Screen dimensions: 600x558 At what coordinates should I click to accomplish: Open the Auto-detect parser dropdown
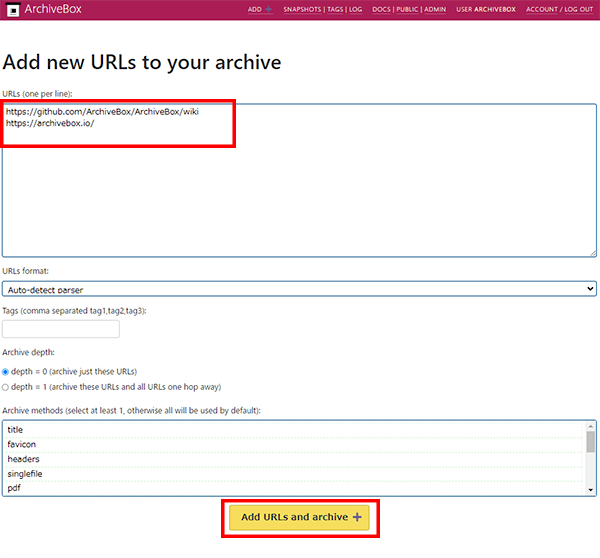point(299,289)
